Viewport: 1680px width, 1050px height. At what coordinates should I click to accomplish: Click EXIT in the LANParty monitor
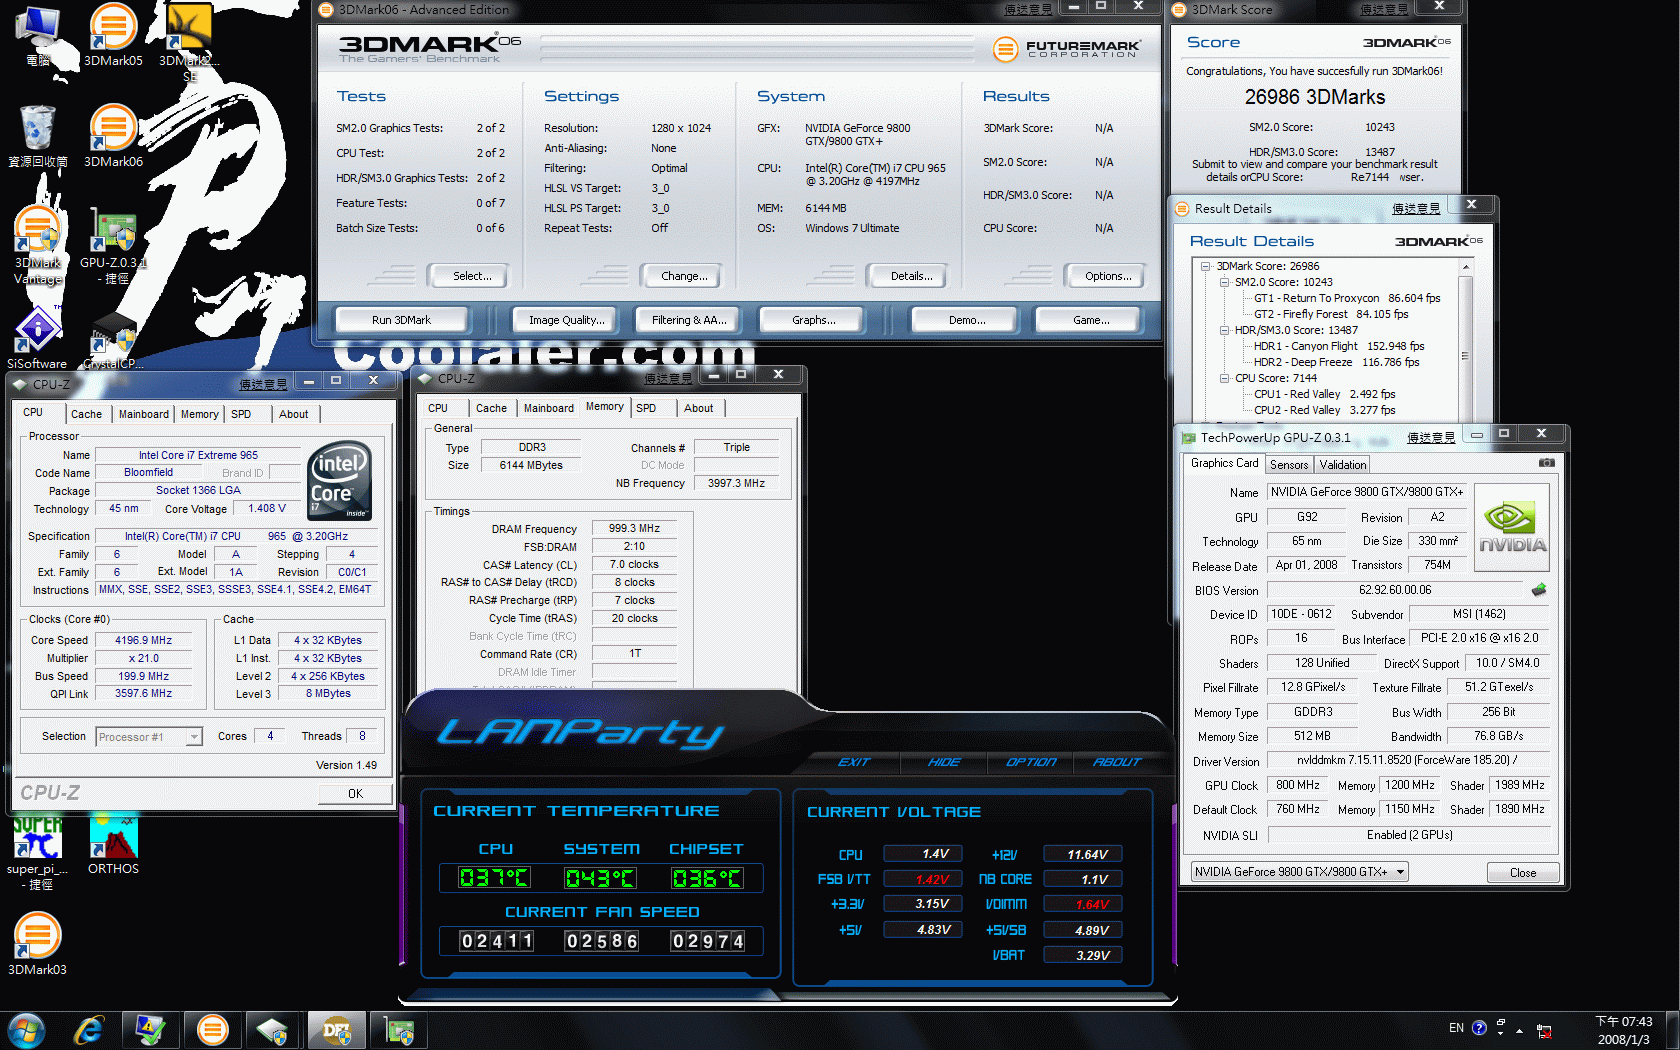pyautogui.click(x=854, y=762)
